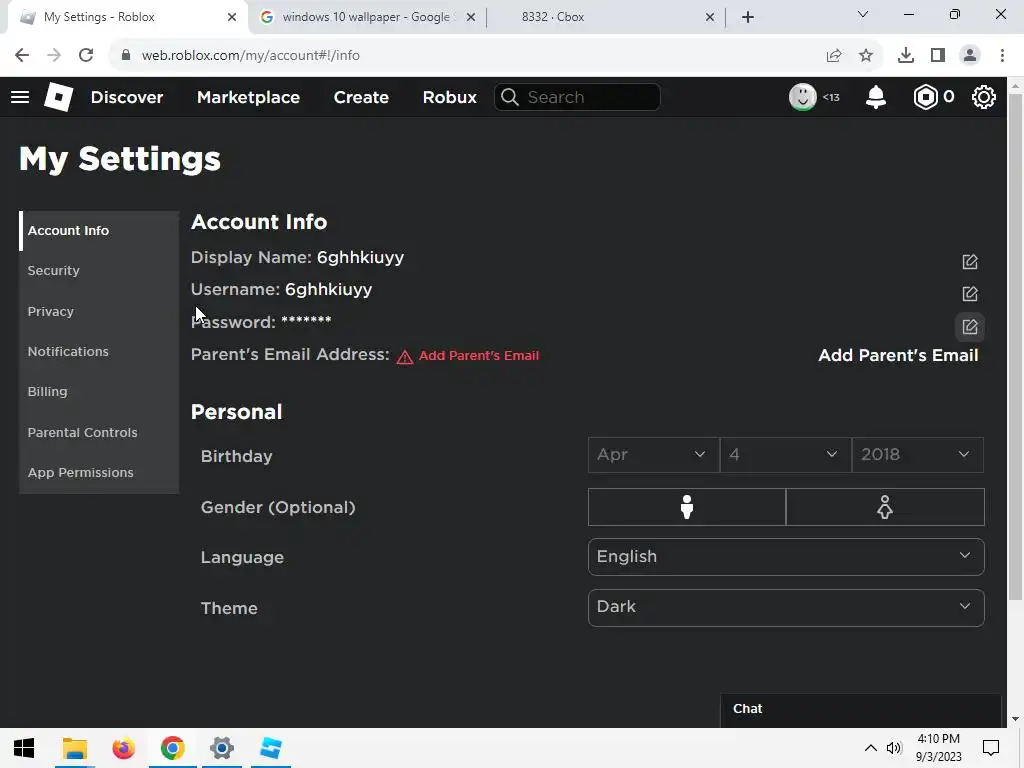1024x768 pixels.
Task: Open Windows Settings gear in taskbar
Action: click(221, 748)
